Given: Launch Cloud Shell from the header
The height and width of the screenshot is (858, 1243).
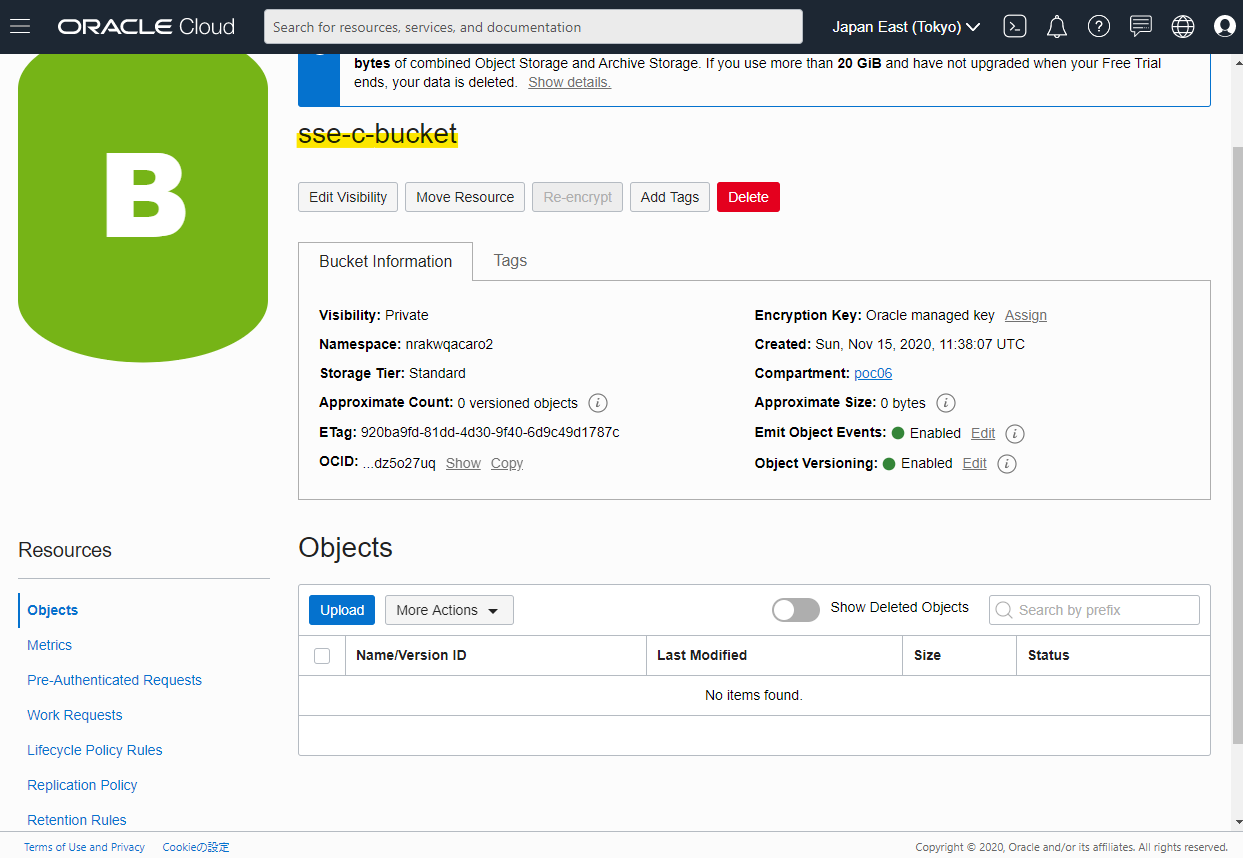Looking at the screenshot, I should [x=1015, y=27].
